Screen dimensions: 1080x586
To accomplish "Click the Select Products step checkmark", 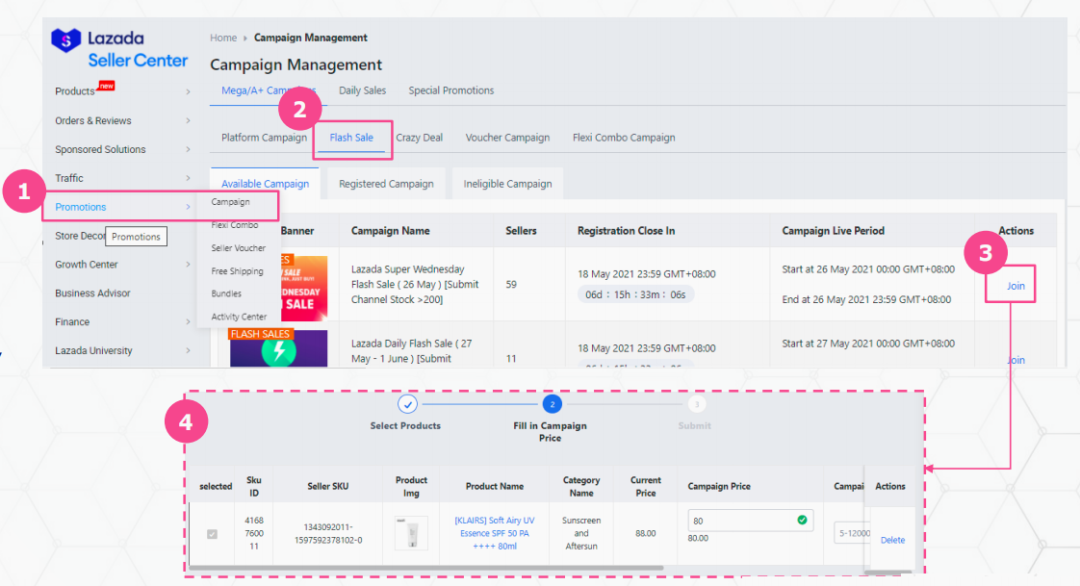I will click(x=407, y=404).
